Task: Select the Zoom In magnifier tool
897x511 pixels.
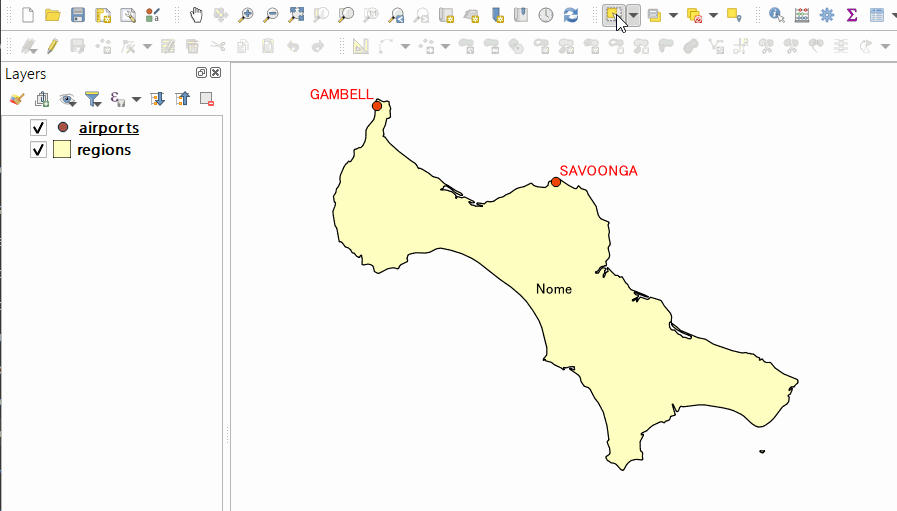Action: pyautogui.click(x=245, y=15)
